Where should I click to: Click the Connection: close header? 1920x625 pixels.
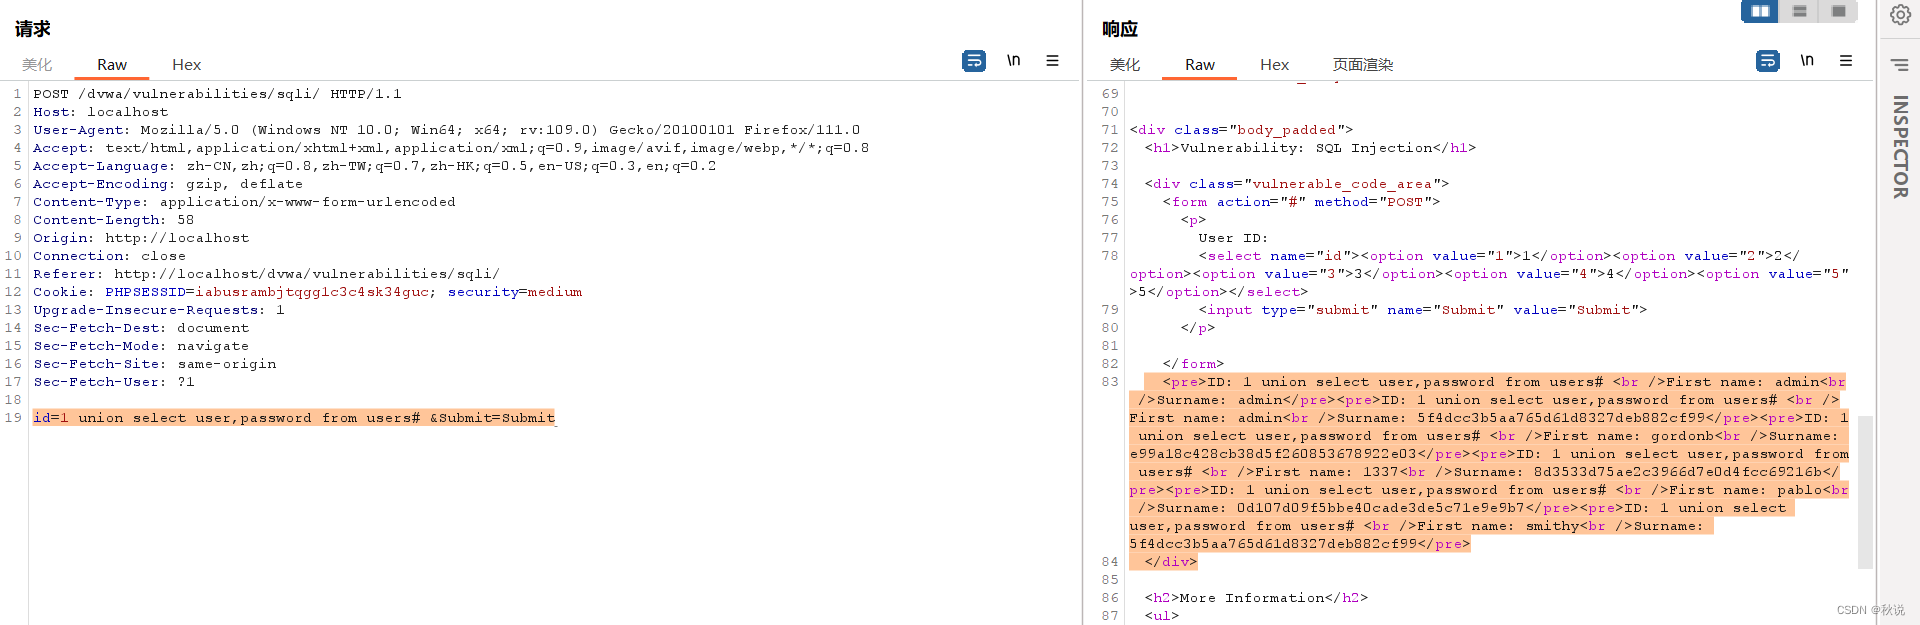point(110,256)
